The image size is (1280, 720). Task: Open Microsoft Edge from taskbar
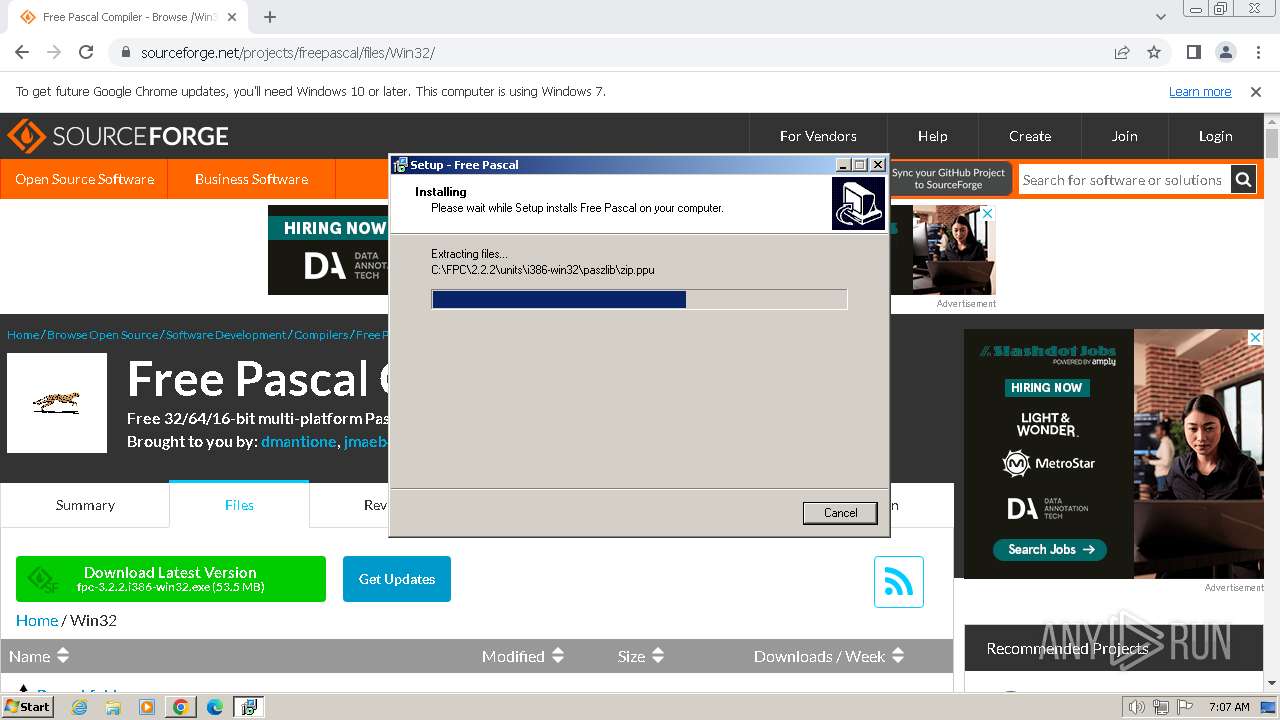[x=215, y=707]
